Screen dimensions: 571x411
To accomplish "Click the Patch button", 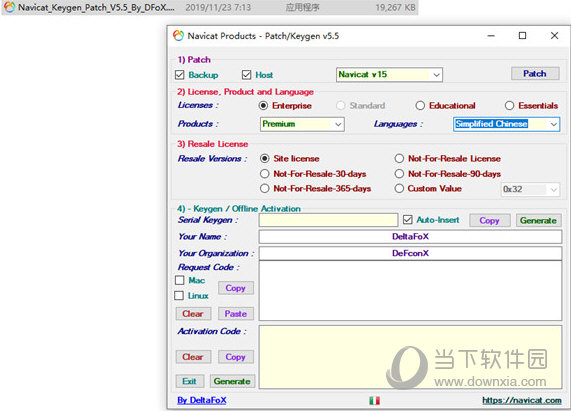I will point(535,74).
